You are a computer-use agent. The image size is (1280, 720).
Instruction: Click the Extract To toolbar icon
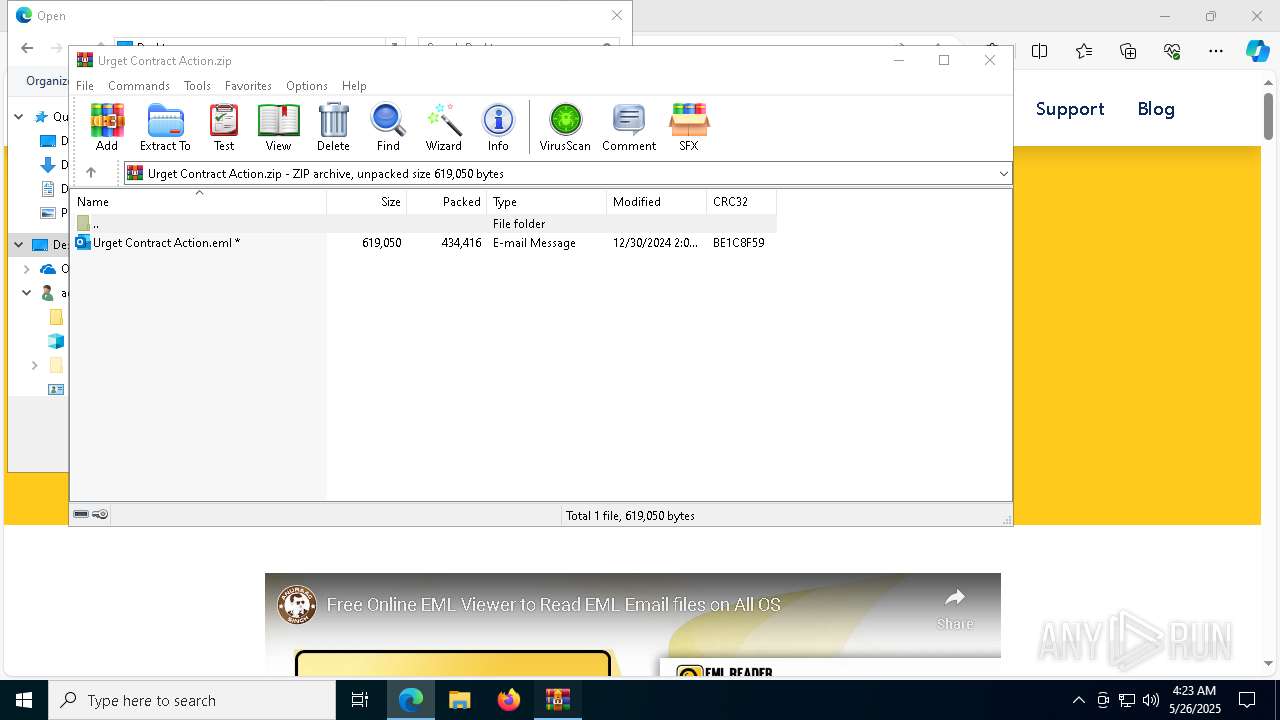(x=165, y=127)
